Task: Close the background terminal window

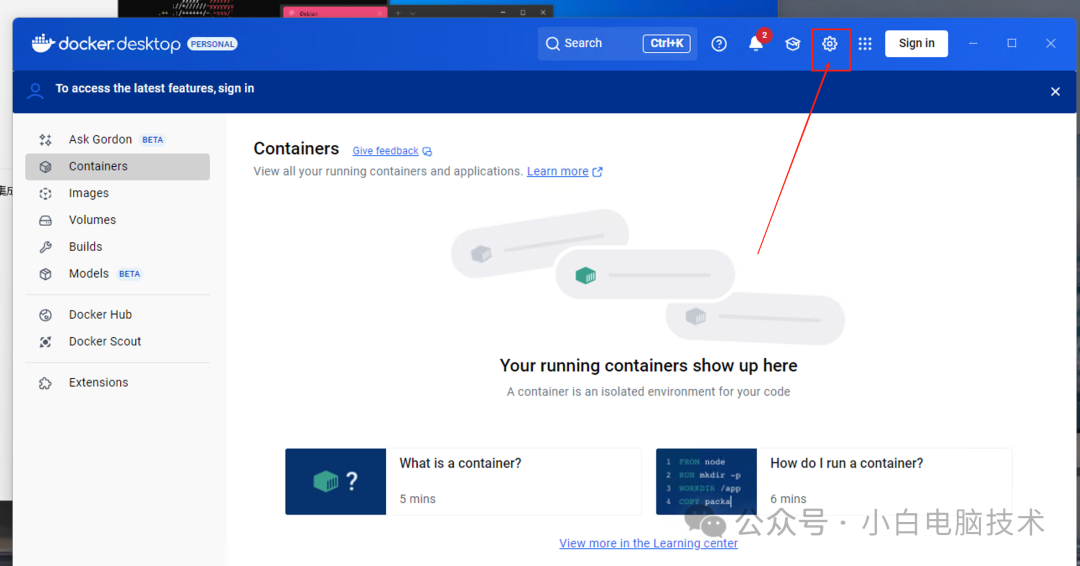Action: pos(543,12)
